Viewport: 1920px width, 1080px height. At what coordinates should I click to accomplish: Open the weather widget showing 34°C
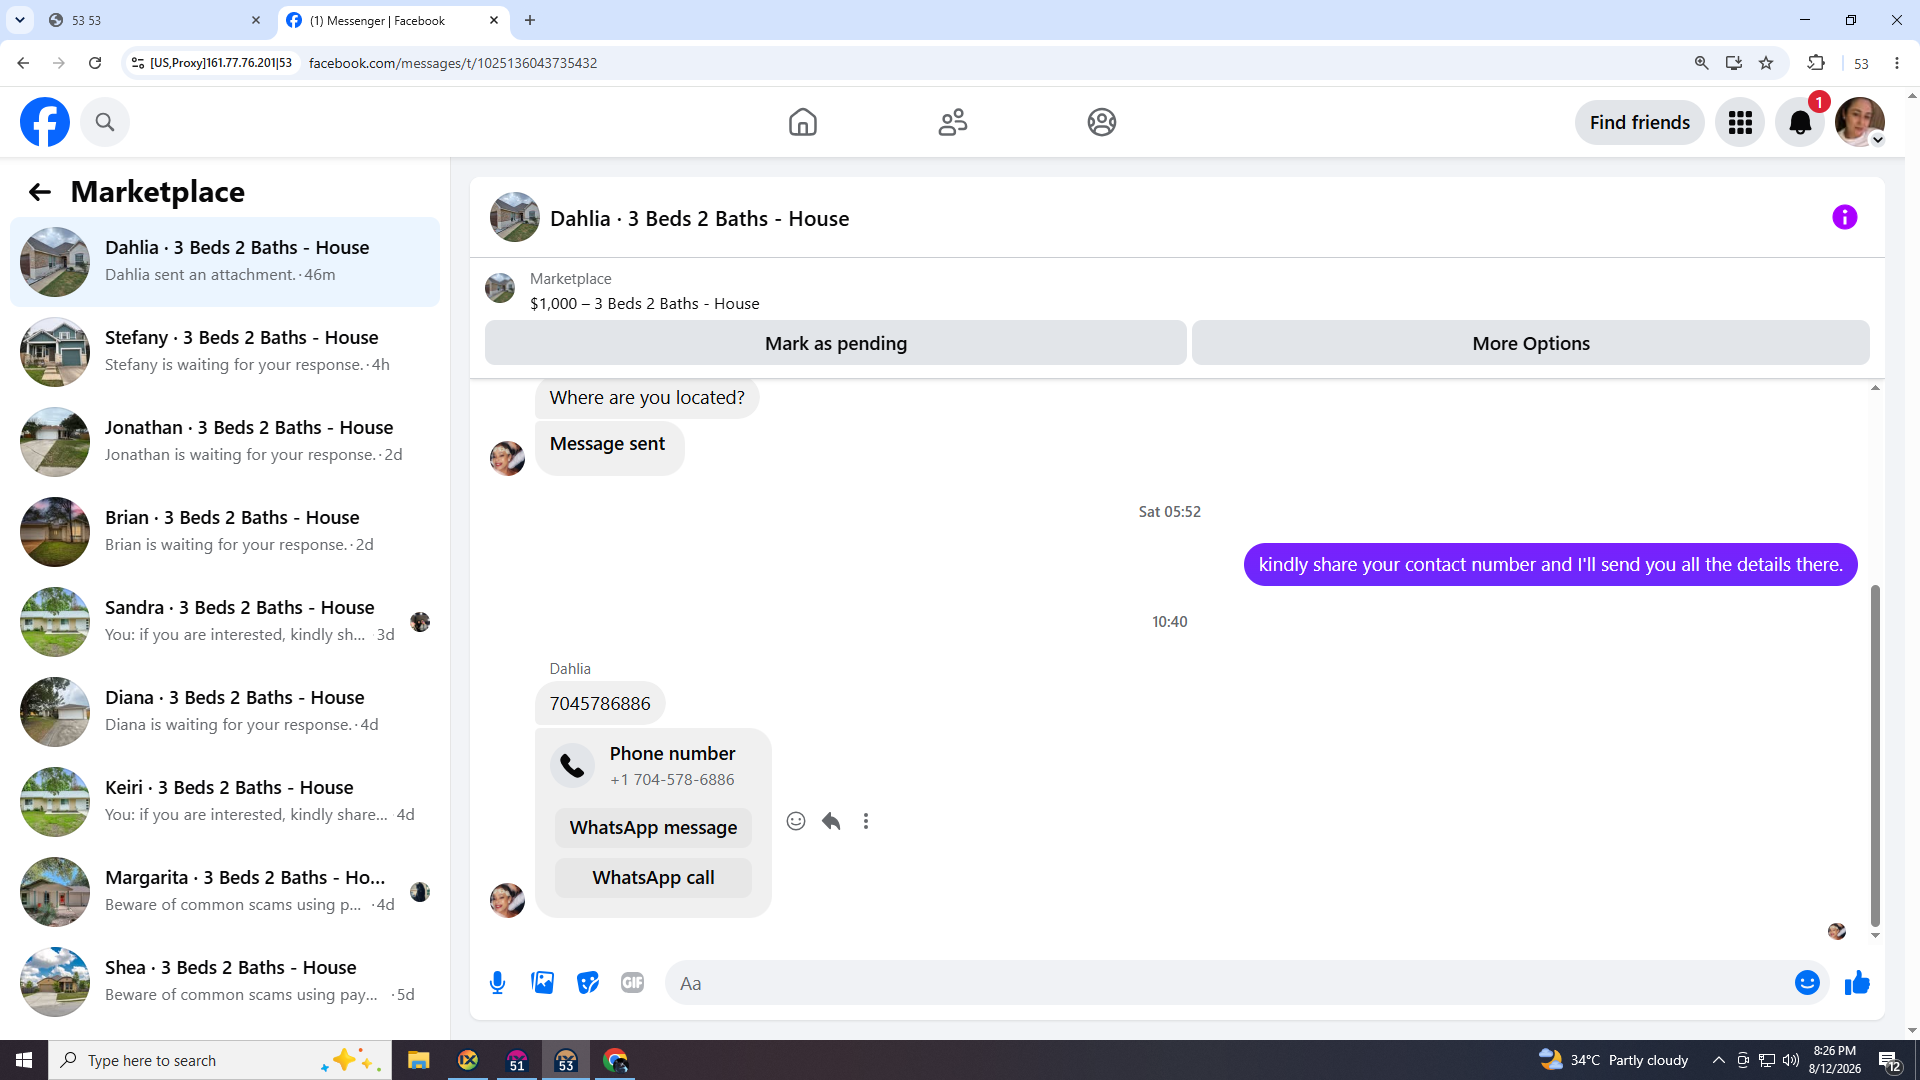pos(1613,1060)
